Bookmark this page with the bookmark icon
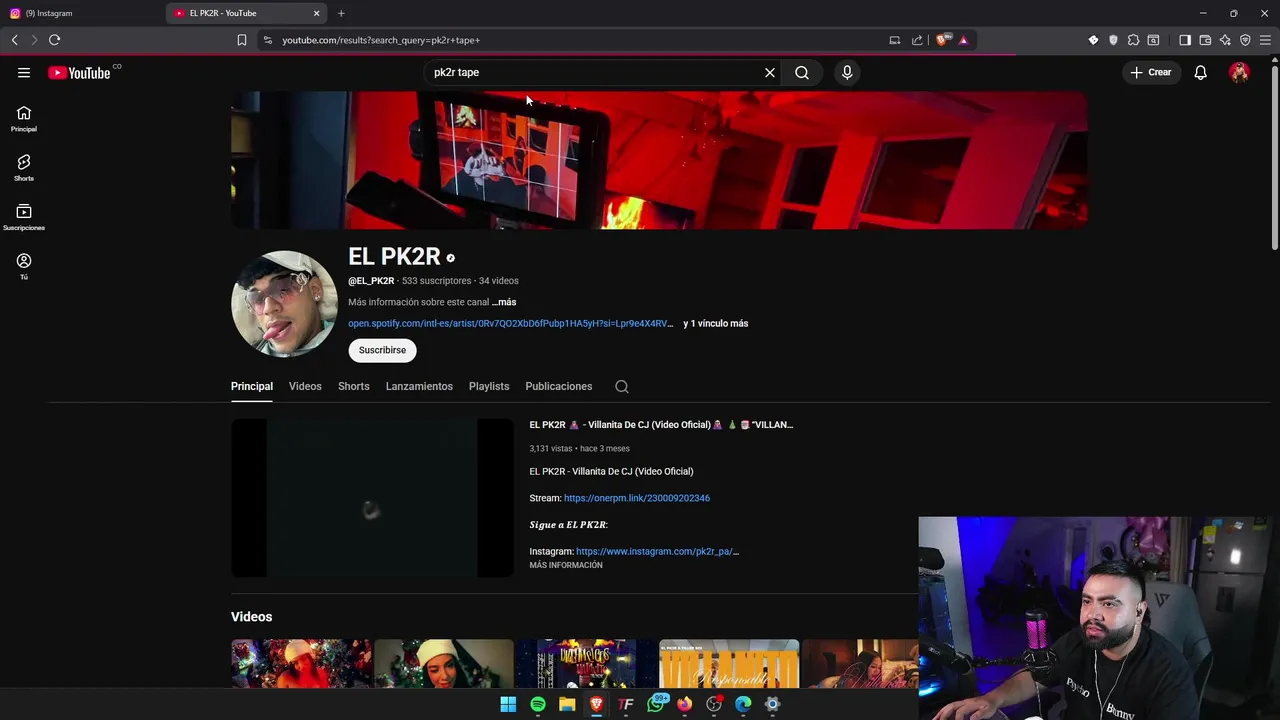 [242, 40]
